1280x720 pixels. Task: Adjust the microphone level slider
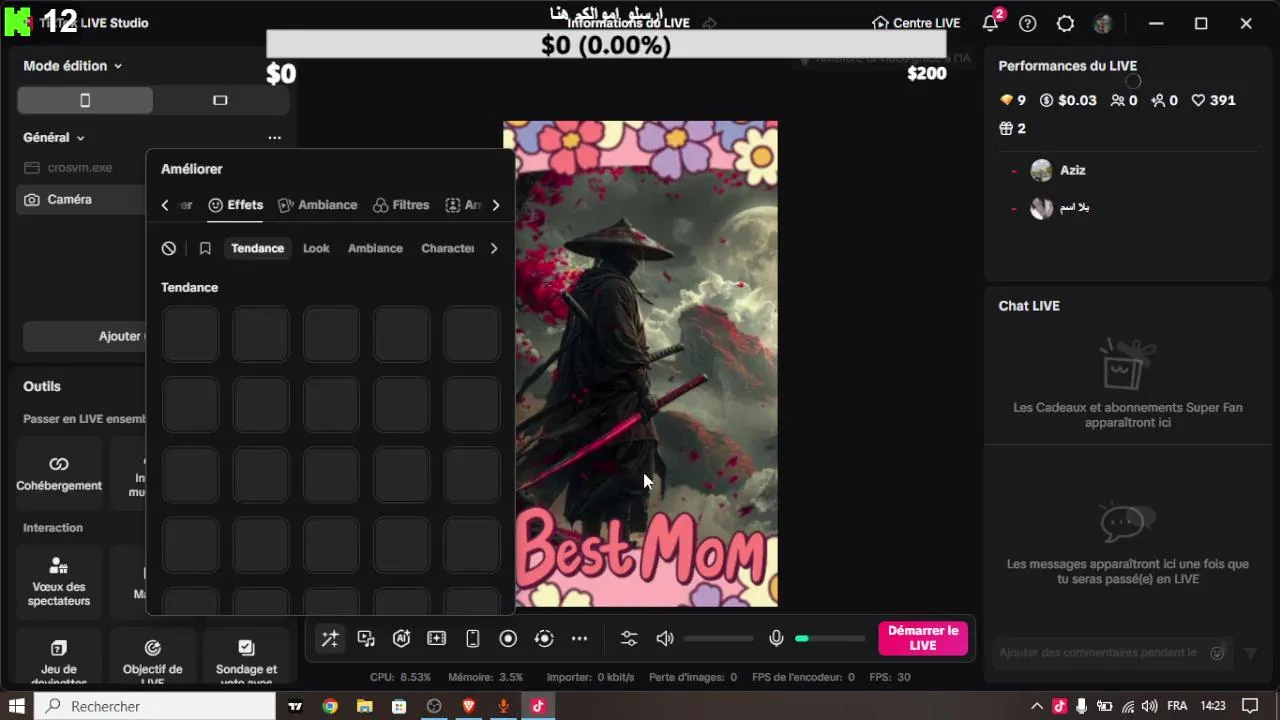click(830, 639)
